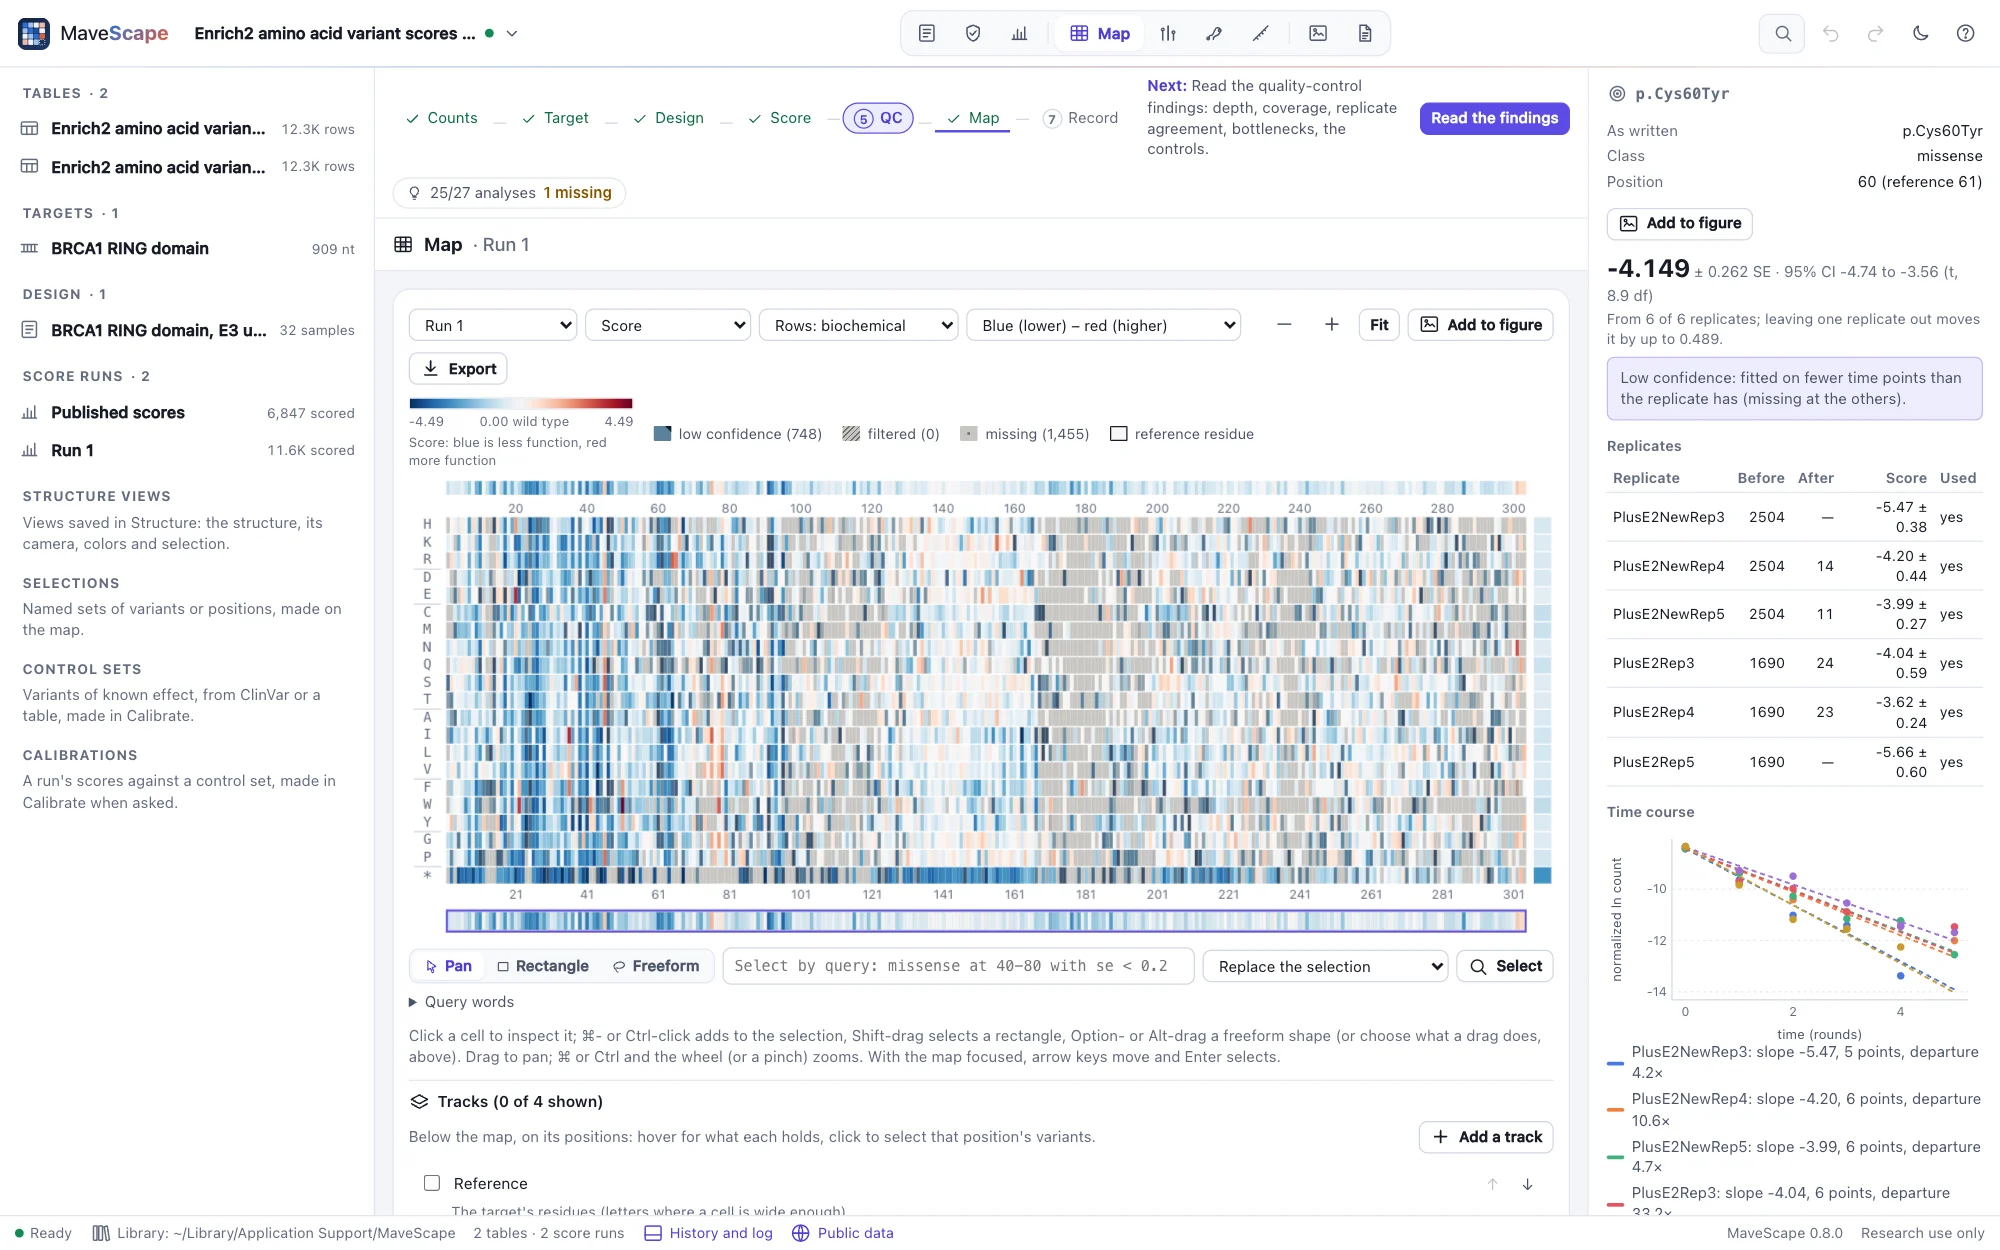2000x1250 pixels.
Task: Focus the Select by query input field
Action: (958, 966)
